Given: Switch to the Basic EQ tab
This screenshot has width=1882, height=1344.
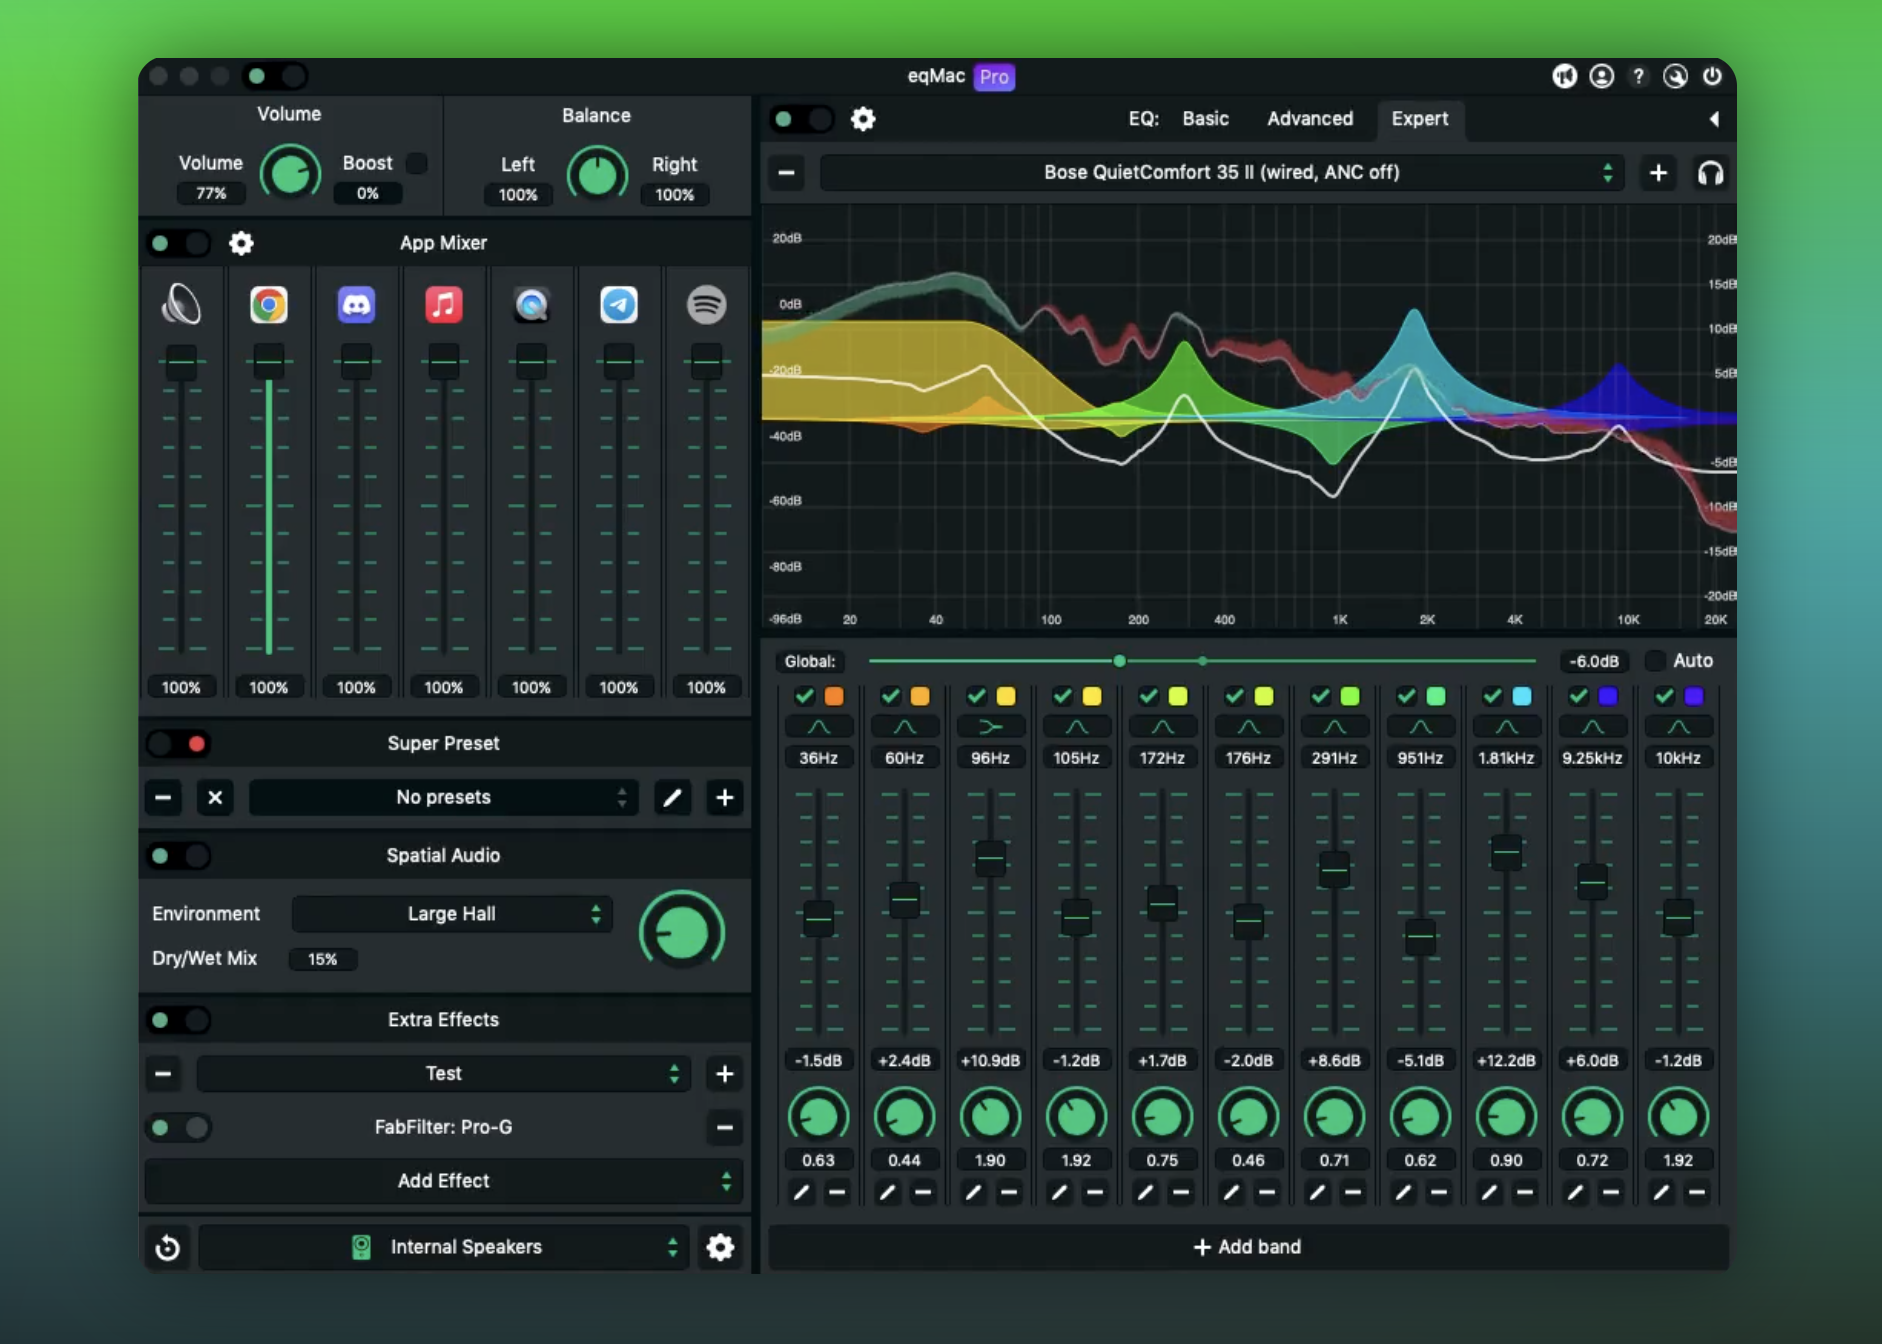Looking at the screenshot, I should 1205,119.
